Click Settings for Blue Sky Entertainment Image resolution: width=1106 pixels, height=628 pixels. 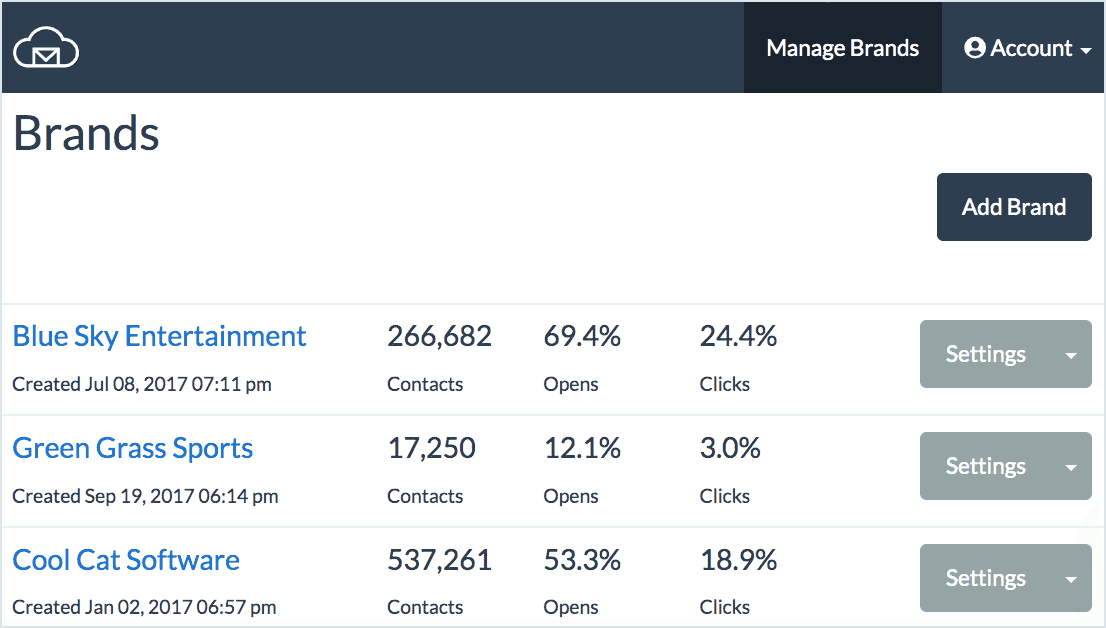[x=985, y=354]
